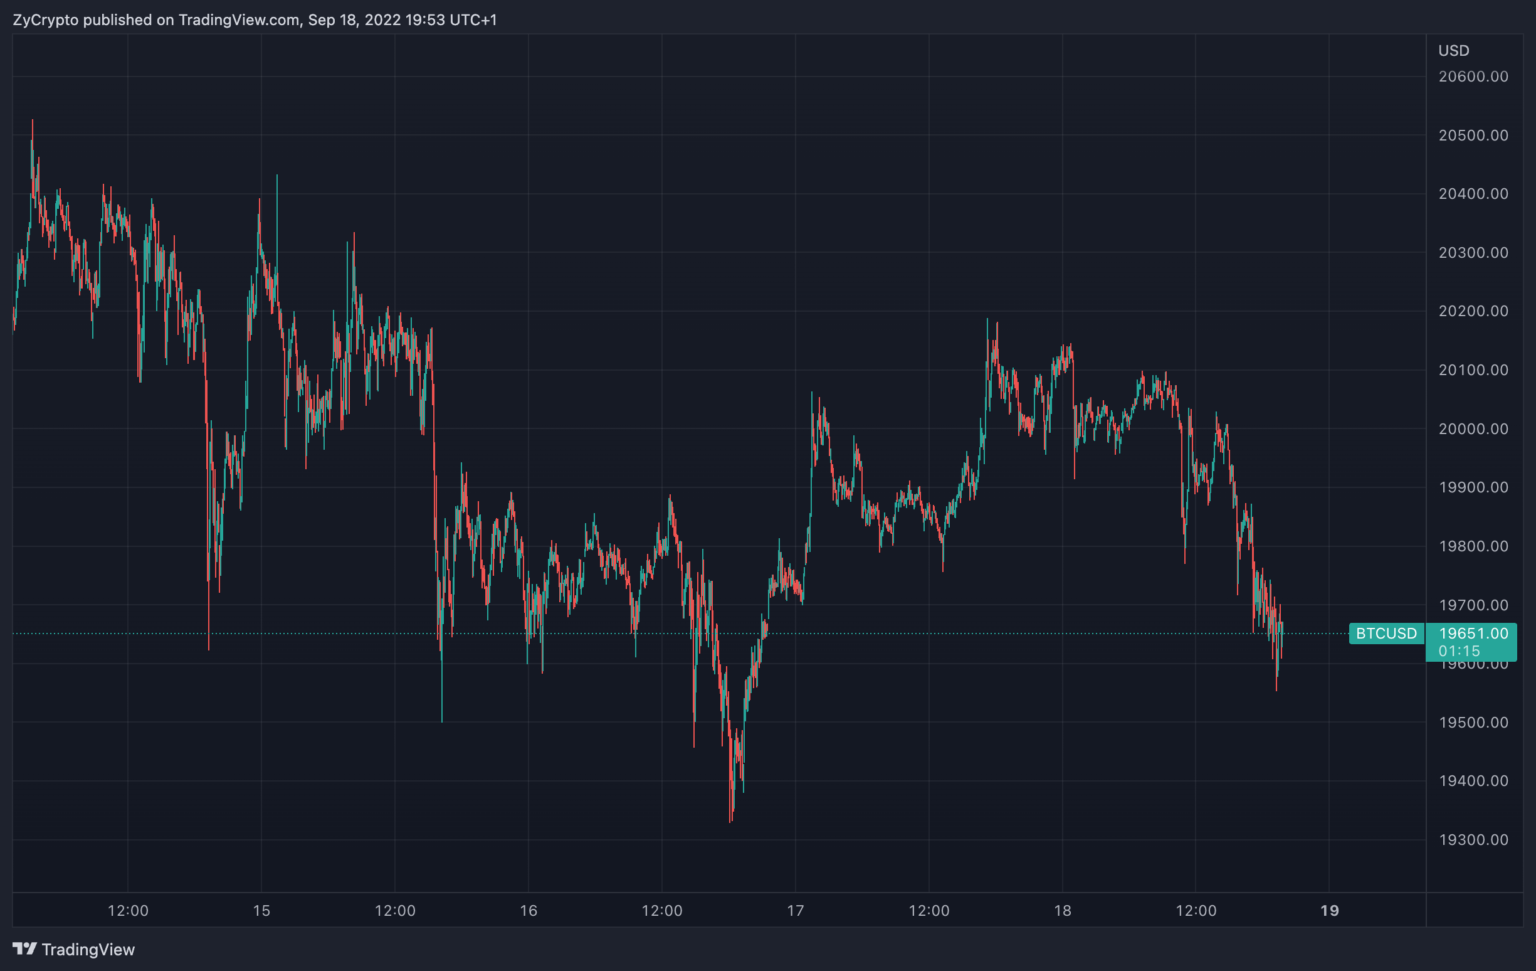
Task: Click price axis label 19700.00
Action: [x=1473, y=605]
